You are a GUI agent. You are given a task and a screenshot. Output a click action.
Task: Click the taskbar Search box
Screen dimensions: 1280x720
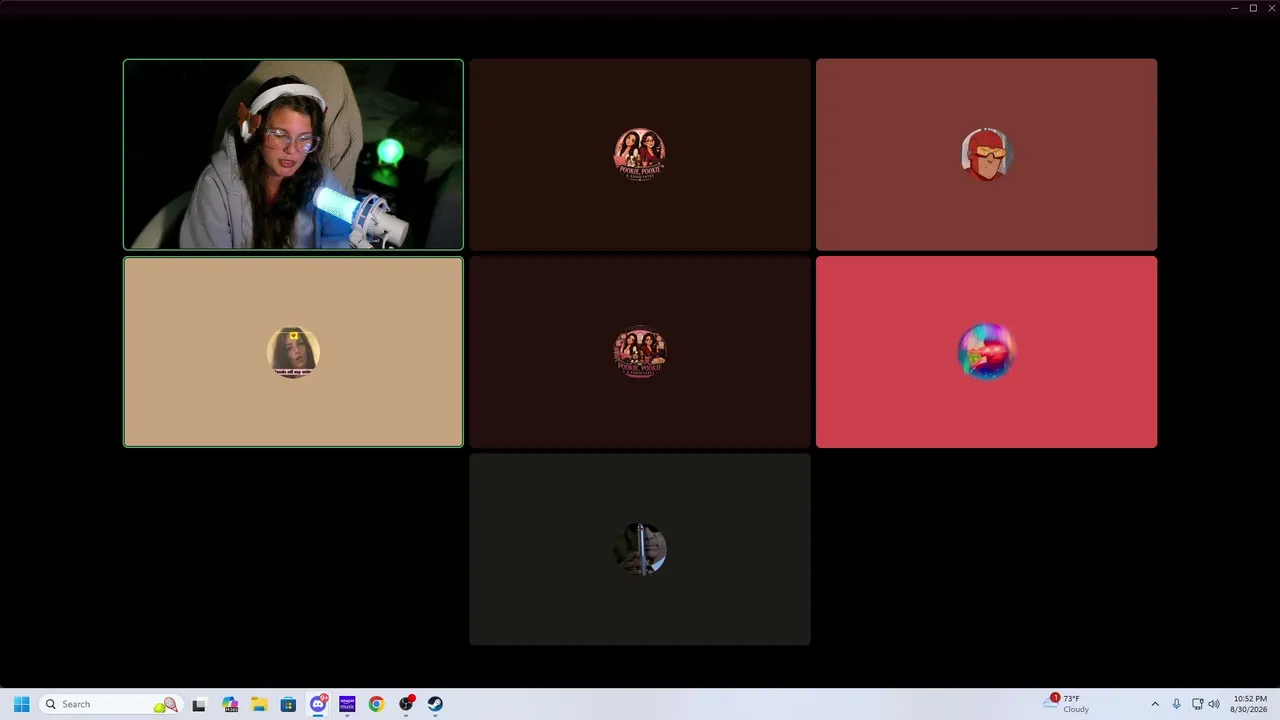(x=110, y=704)
